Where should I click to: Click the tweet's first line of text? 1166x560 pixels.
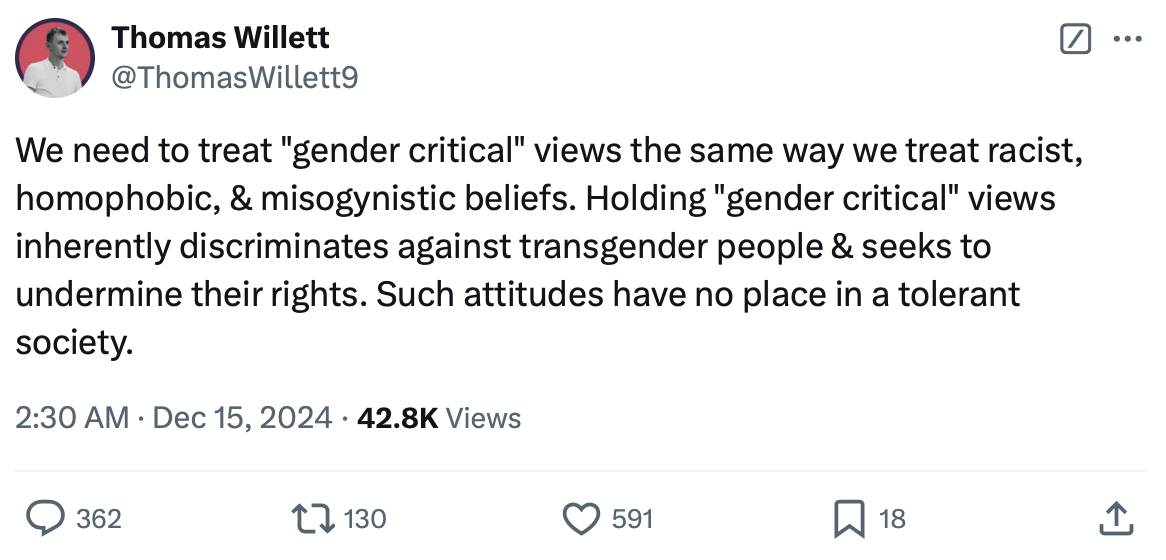(x=550, y=153)
